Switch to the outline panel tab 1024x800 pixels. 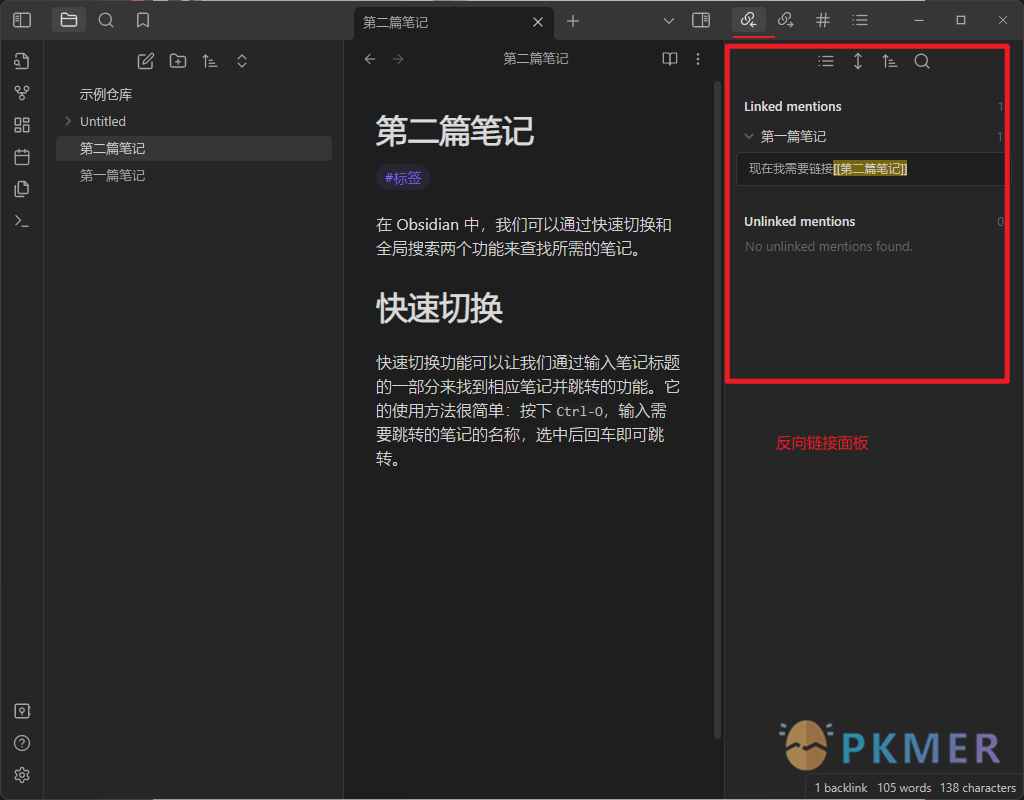pyautogui.click(x=860, y=20)
